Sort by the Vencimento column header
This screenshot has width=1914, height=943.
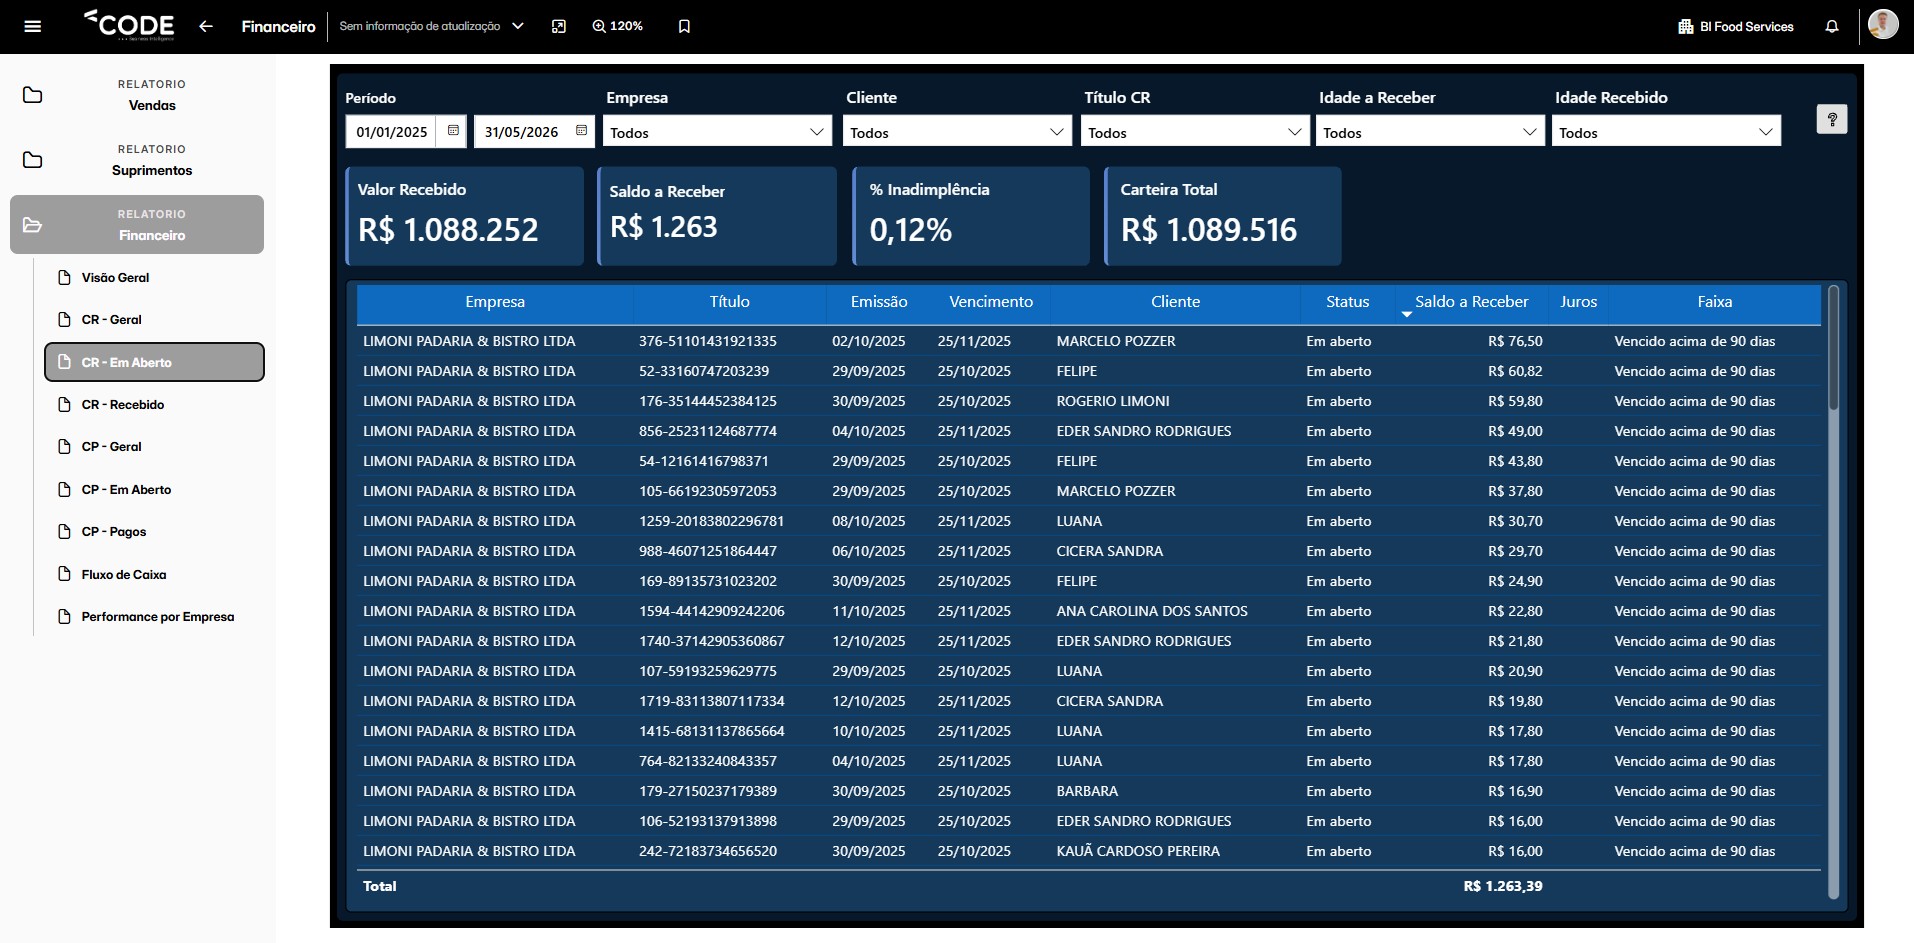991,302
